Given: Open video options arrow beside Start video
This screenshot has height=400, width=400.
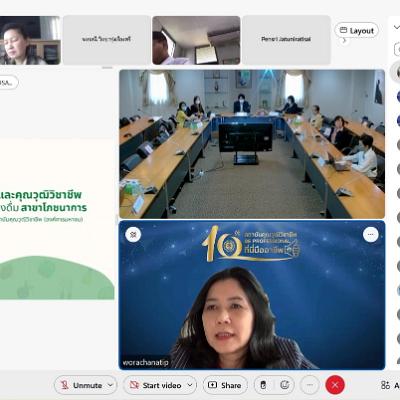Looking at the screenshot, I should (190, 385).
